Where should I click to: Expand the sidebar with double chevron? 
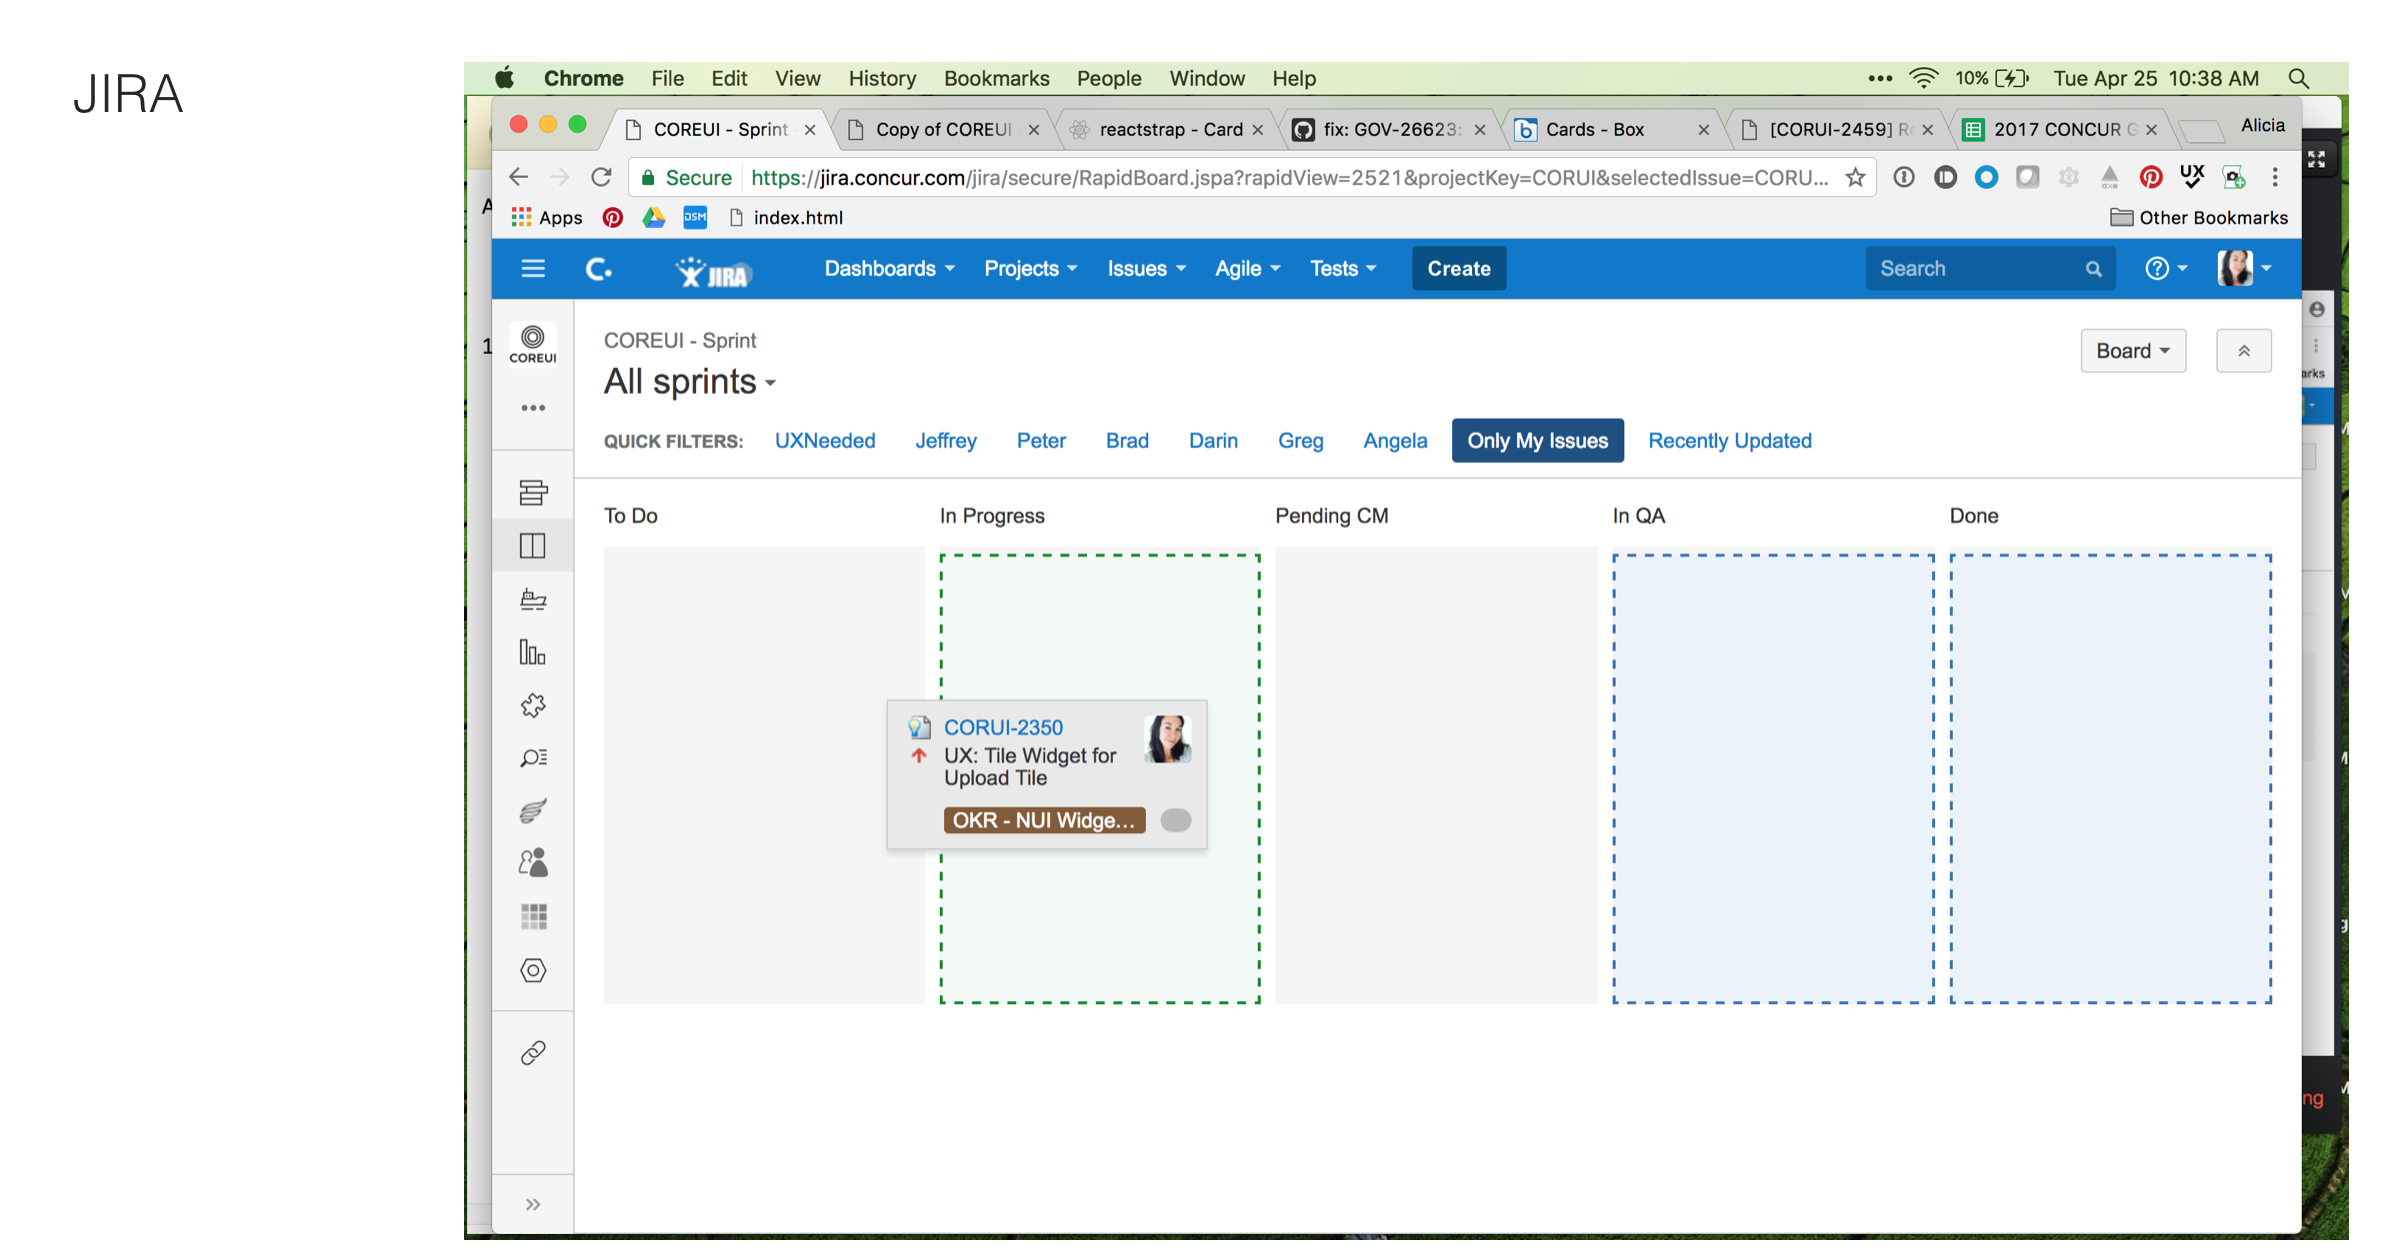(533, 1204)
